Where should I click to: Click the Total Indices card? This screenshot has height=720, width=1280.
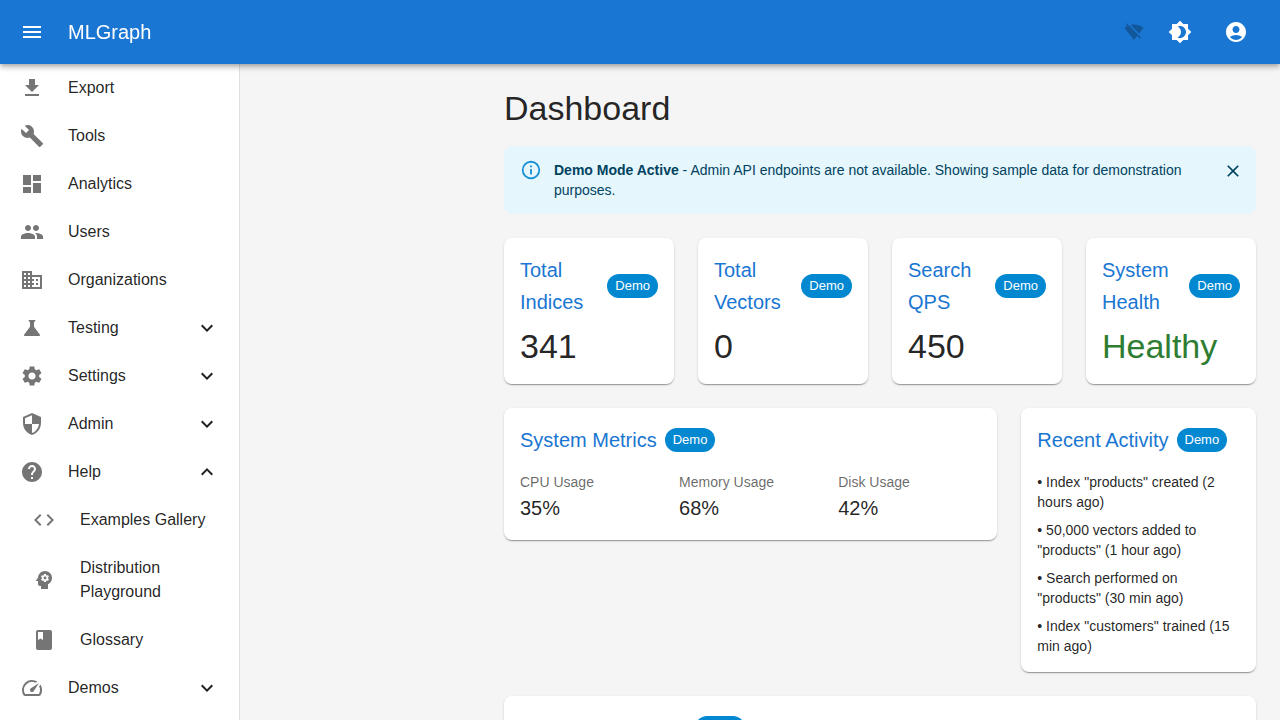click(588, 311)
